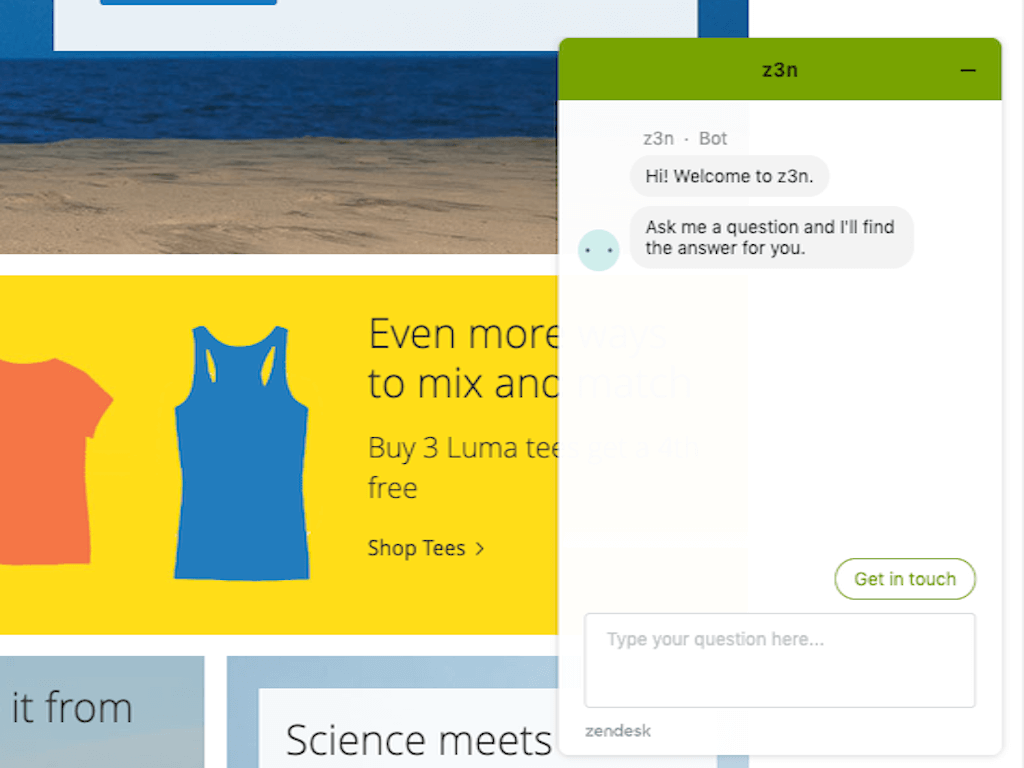The width and height of the screenshot is (1024, 768).
Task: Click the z3n title in chat header
Action: (x=780, y=70)
